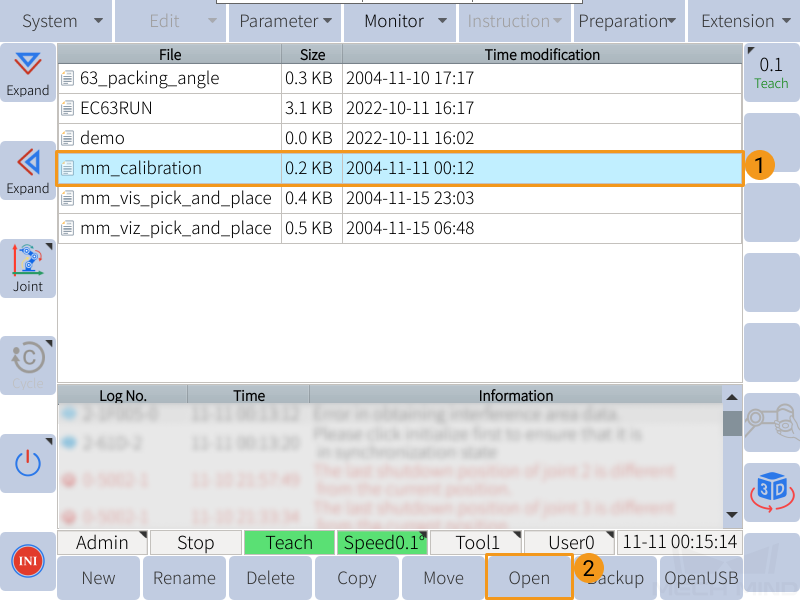Click the Cycle mode icon
This screenshot has height=600, width=800.
pyautogui.click(x=28, y=365)
